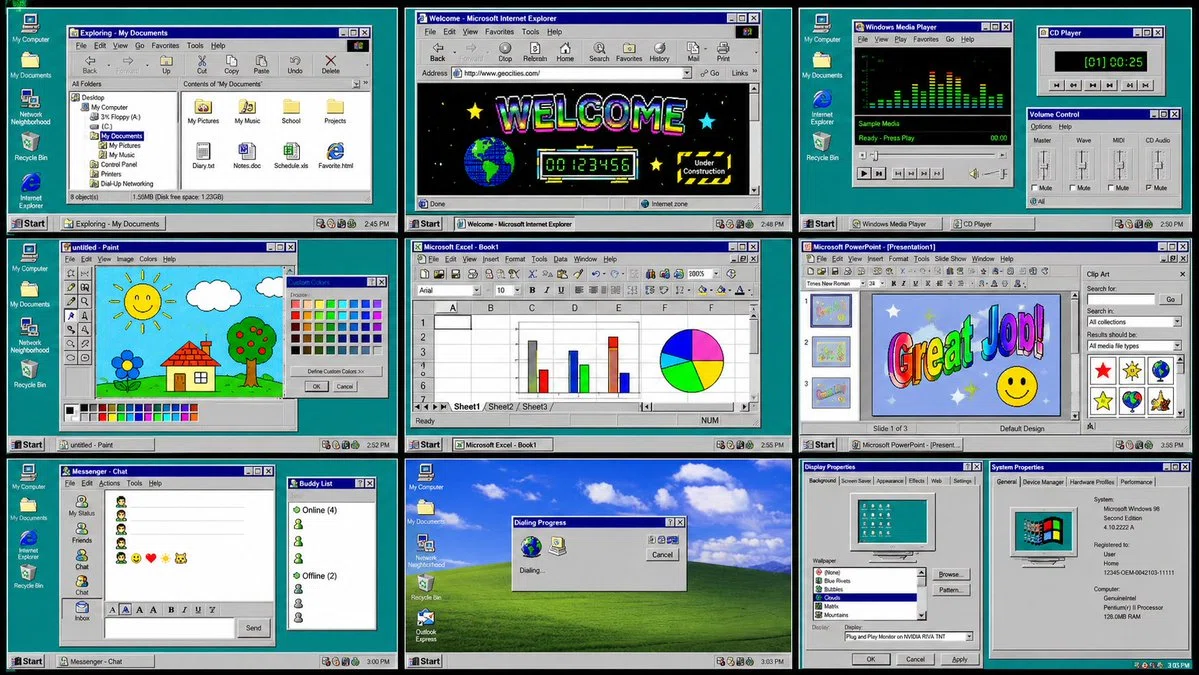Click the Media Player seek slider thumb
The height and width of the screenshot is (675, 1199).
[876, 155]
